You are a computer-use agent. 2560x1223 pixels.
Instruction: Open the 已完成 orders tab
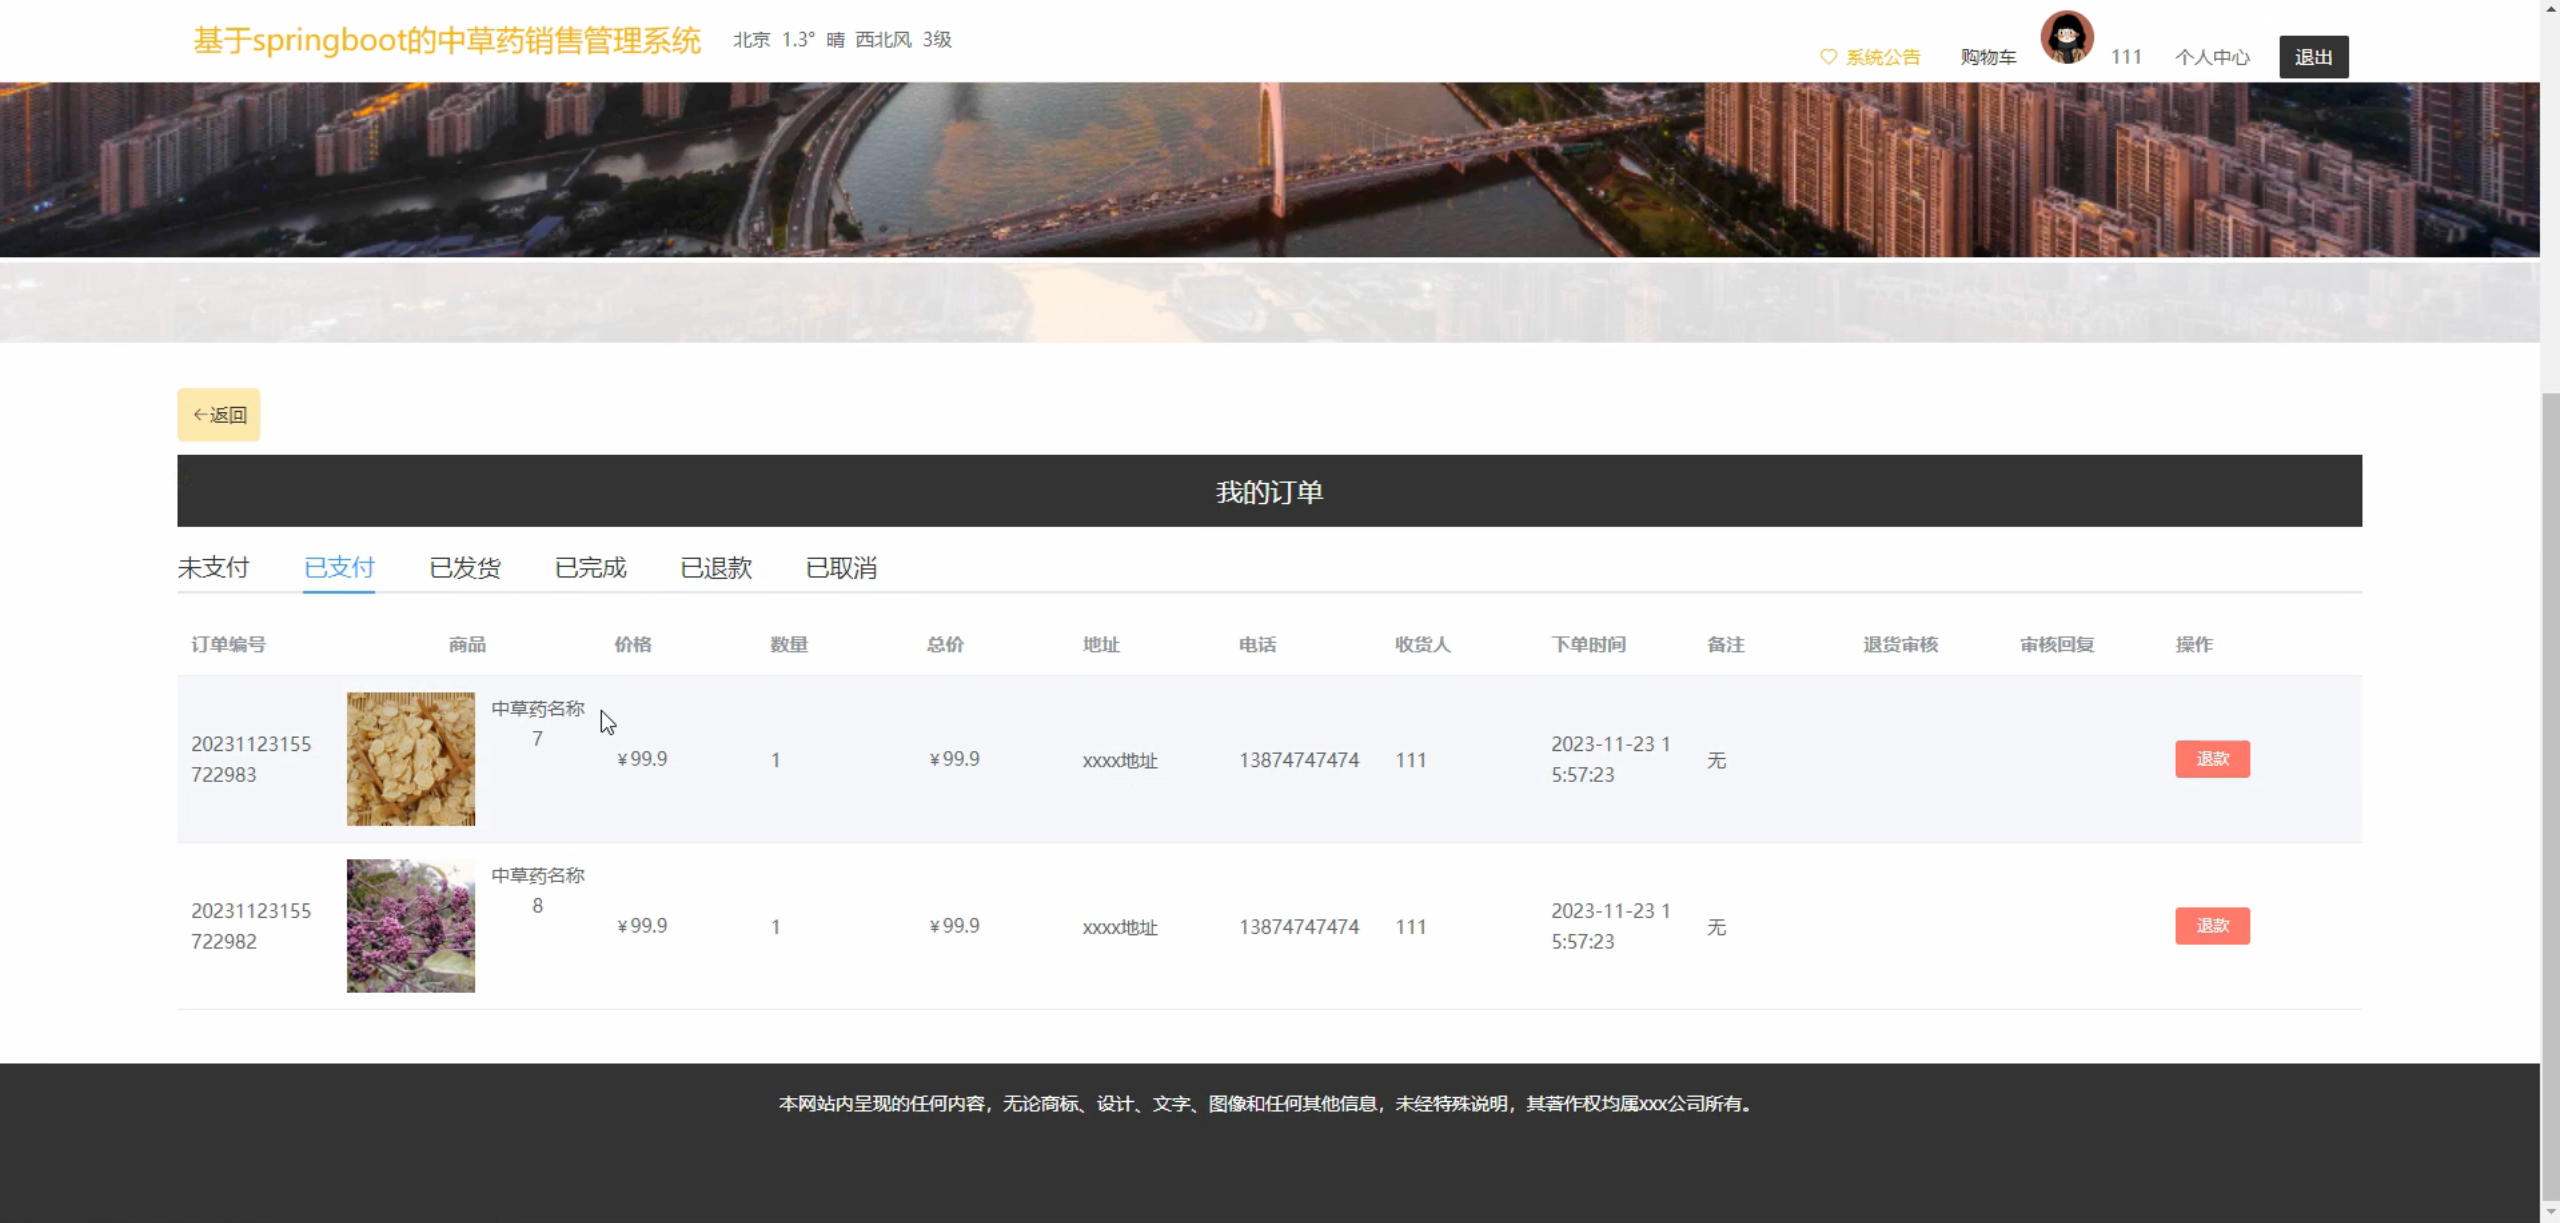point(590,568)
